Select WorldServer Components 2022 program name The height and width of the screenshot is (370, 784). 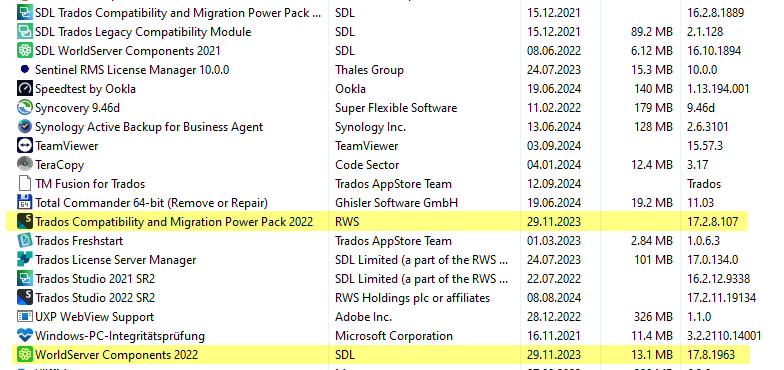pos(116,355)
